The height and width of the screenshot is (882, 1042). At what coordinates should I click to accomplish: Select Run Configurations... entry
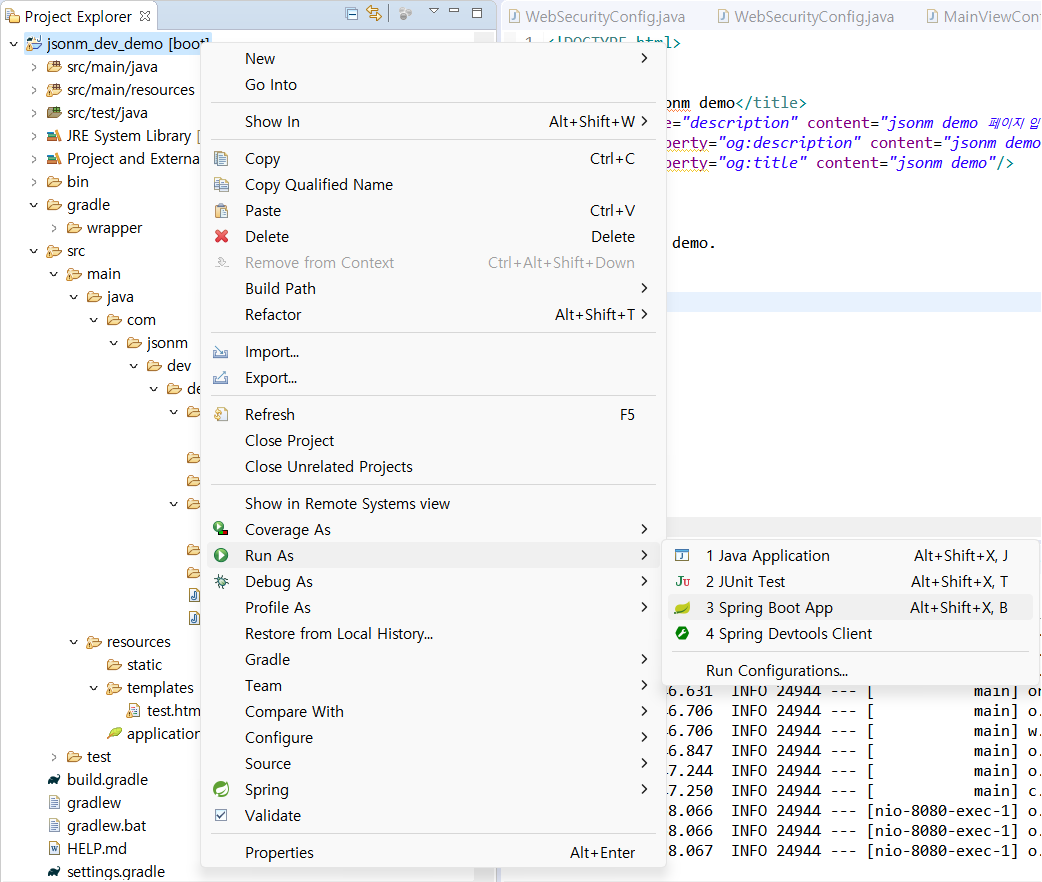[x=850, y=671]
